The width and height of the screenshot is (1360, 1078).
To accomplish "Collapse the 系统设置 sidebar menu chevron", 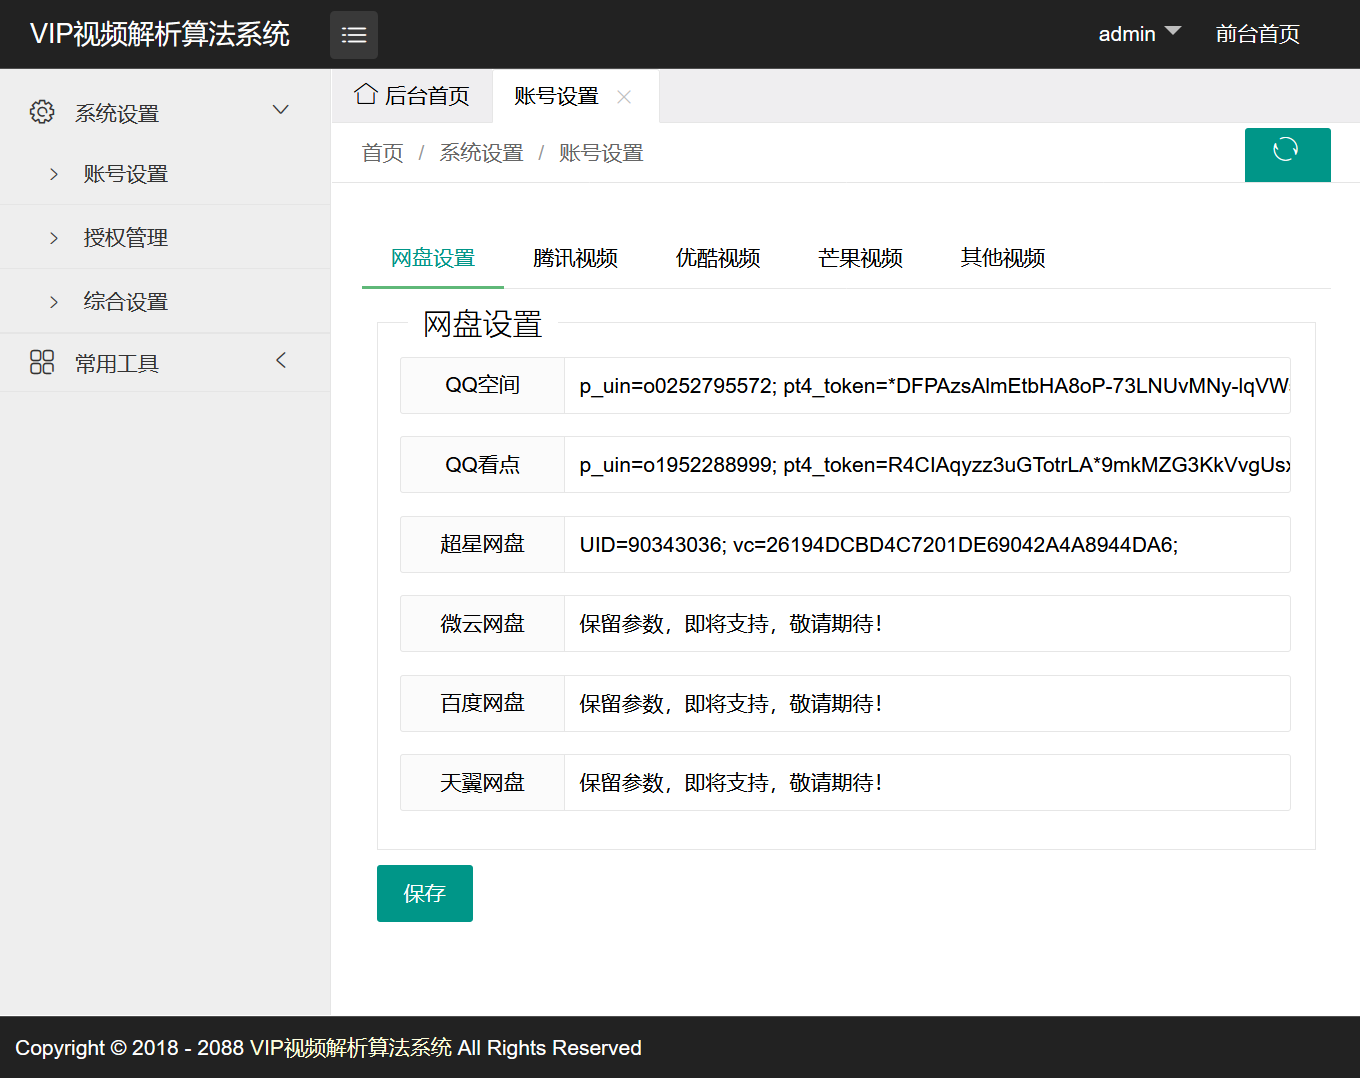I will pos(280,110).
